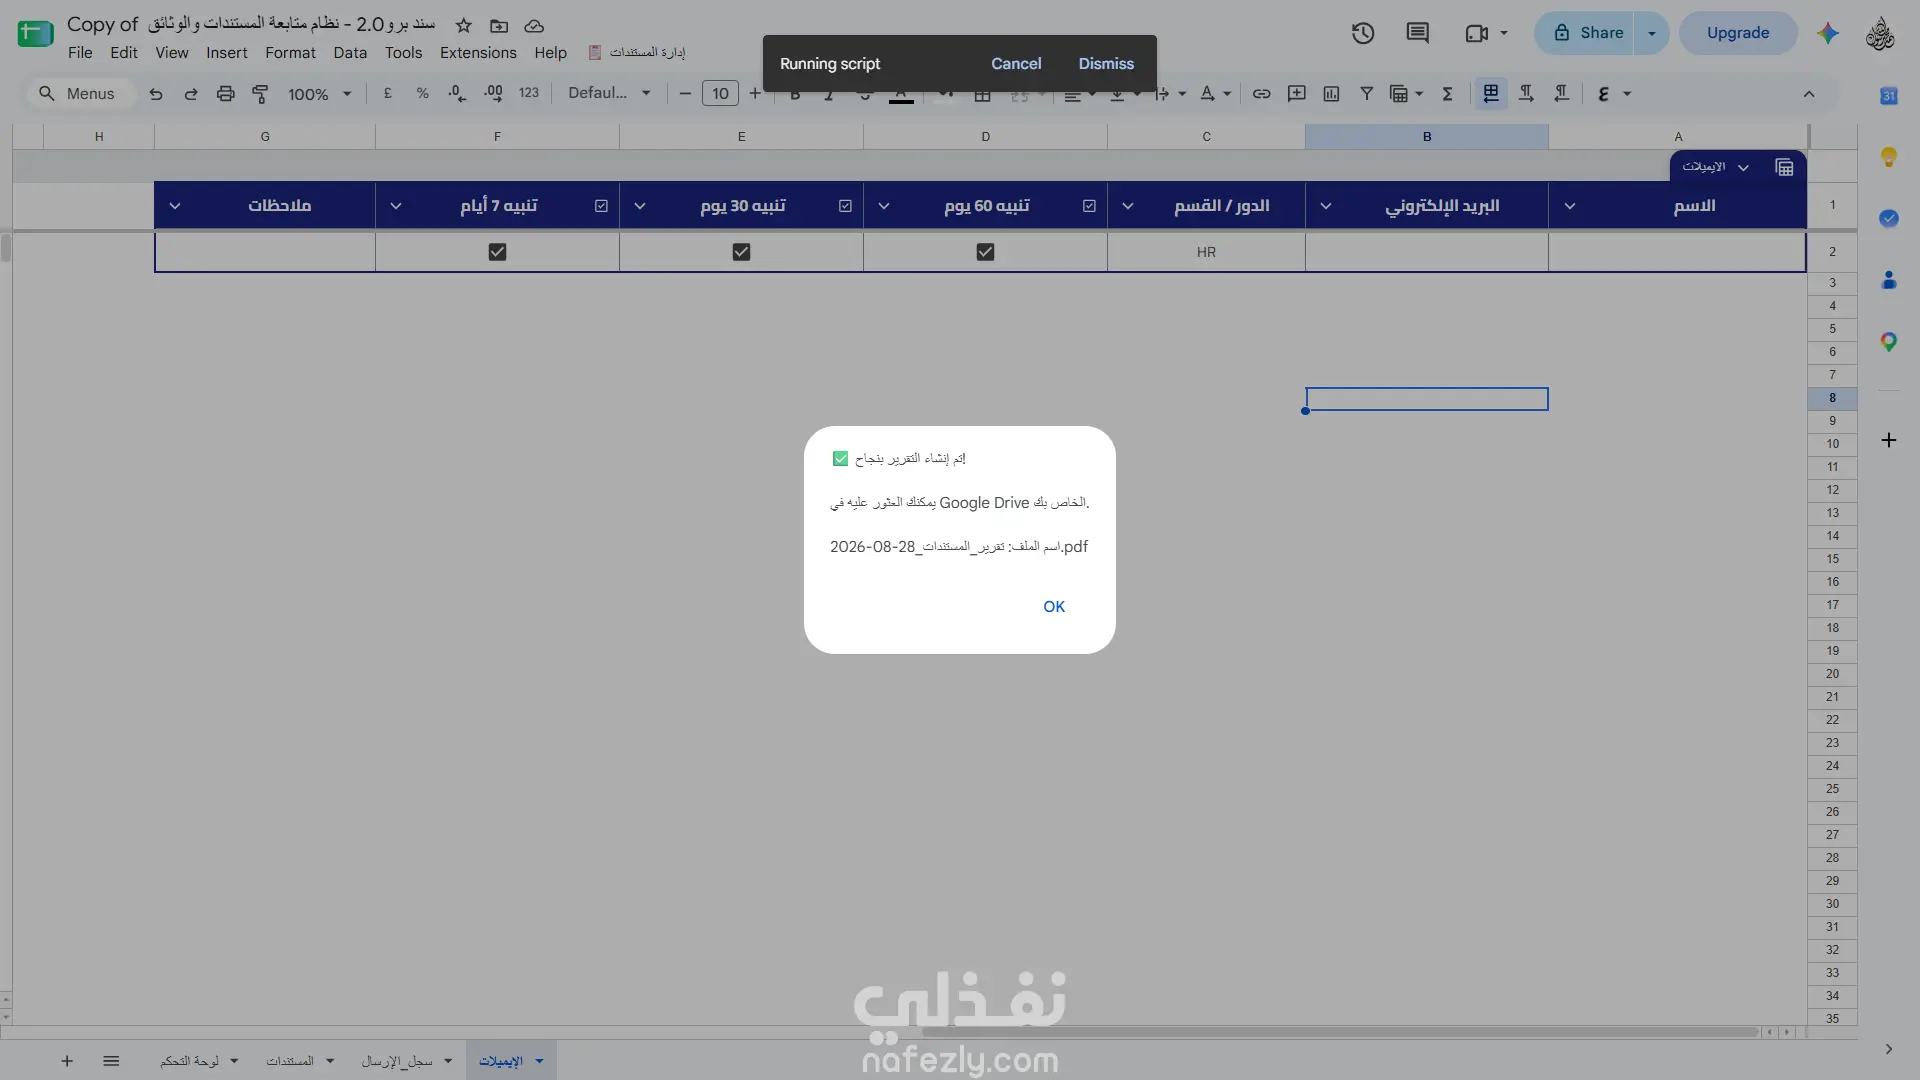Select the paint format icon

260,93
